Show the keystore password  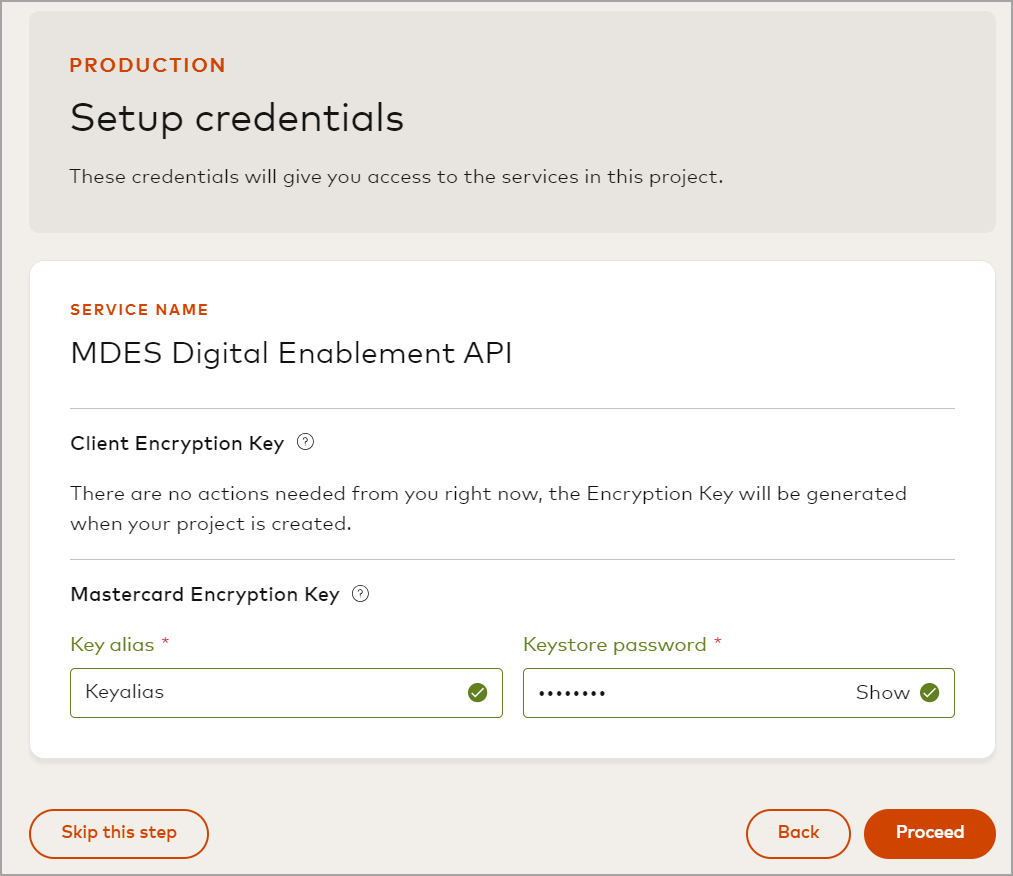click(882, 692)
